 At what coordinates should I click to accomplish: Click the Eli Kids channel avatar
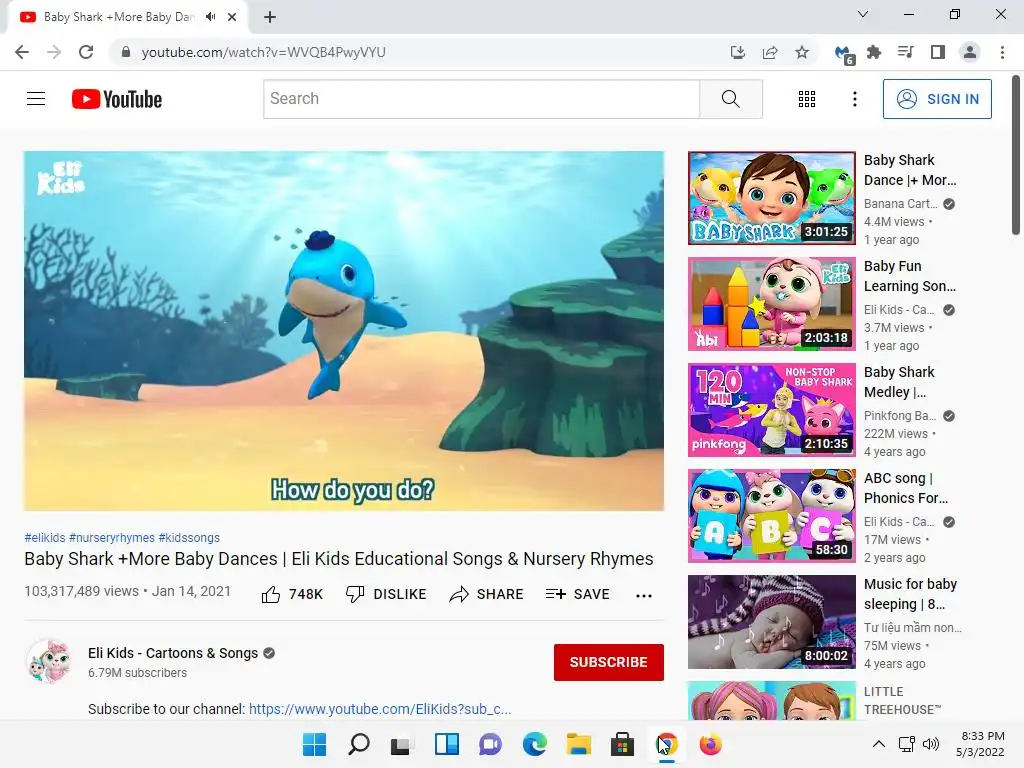(49, 662)
